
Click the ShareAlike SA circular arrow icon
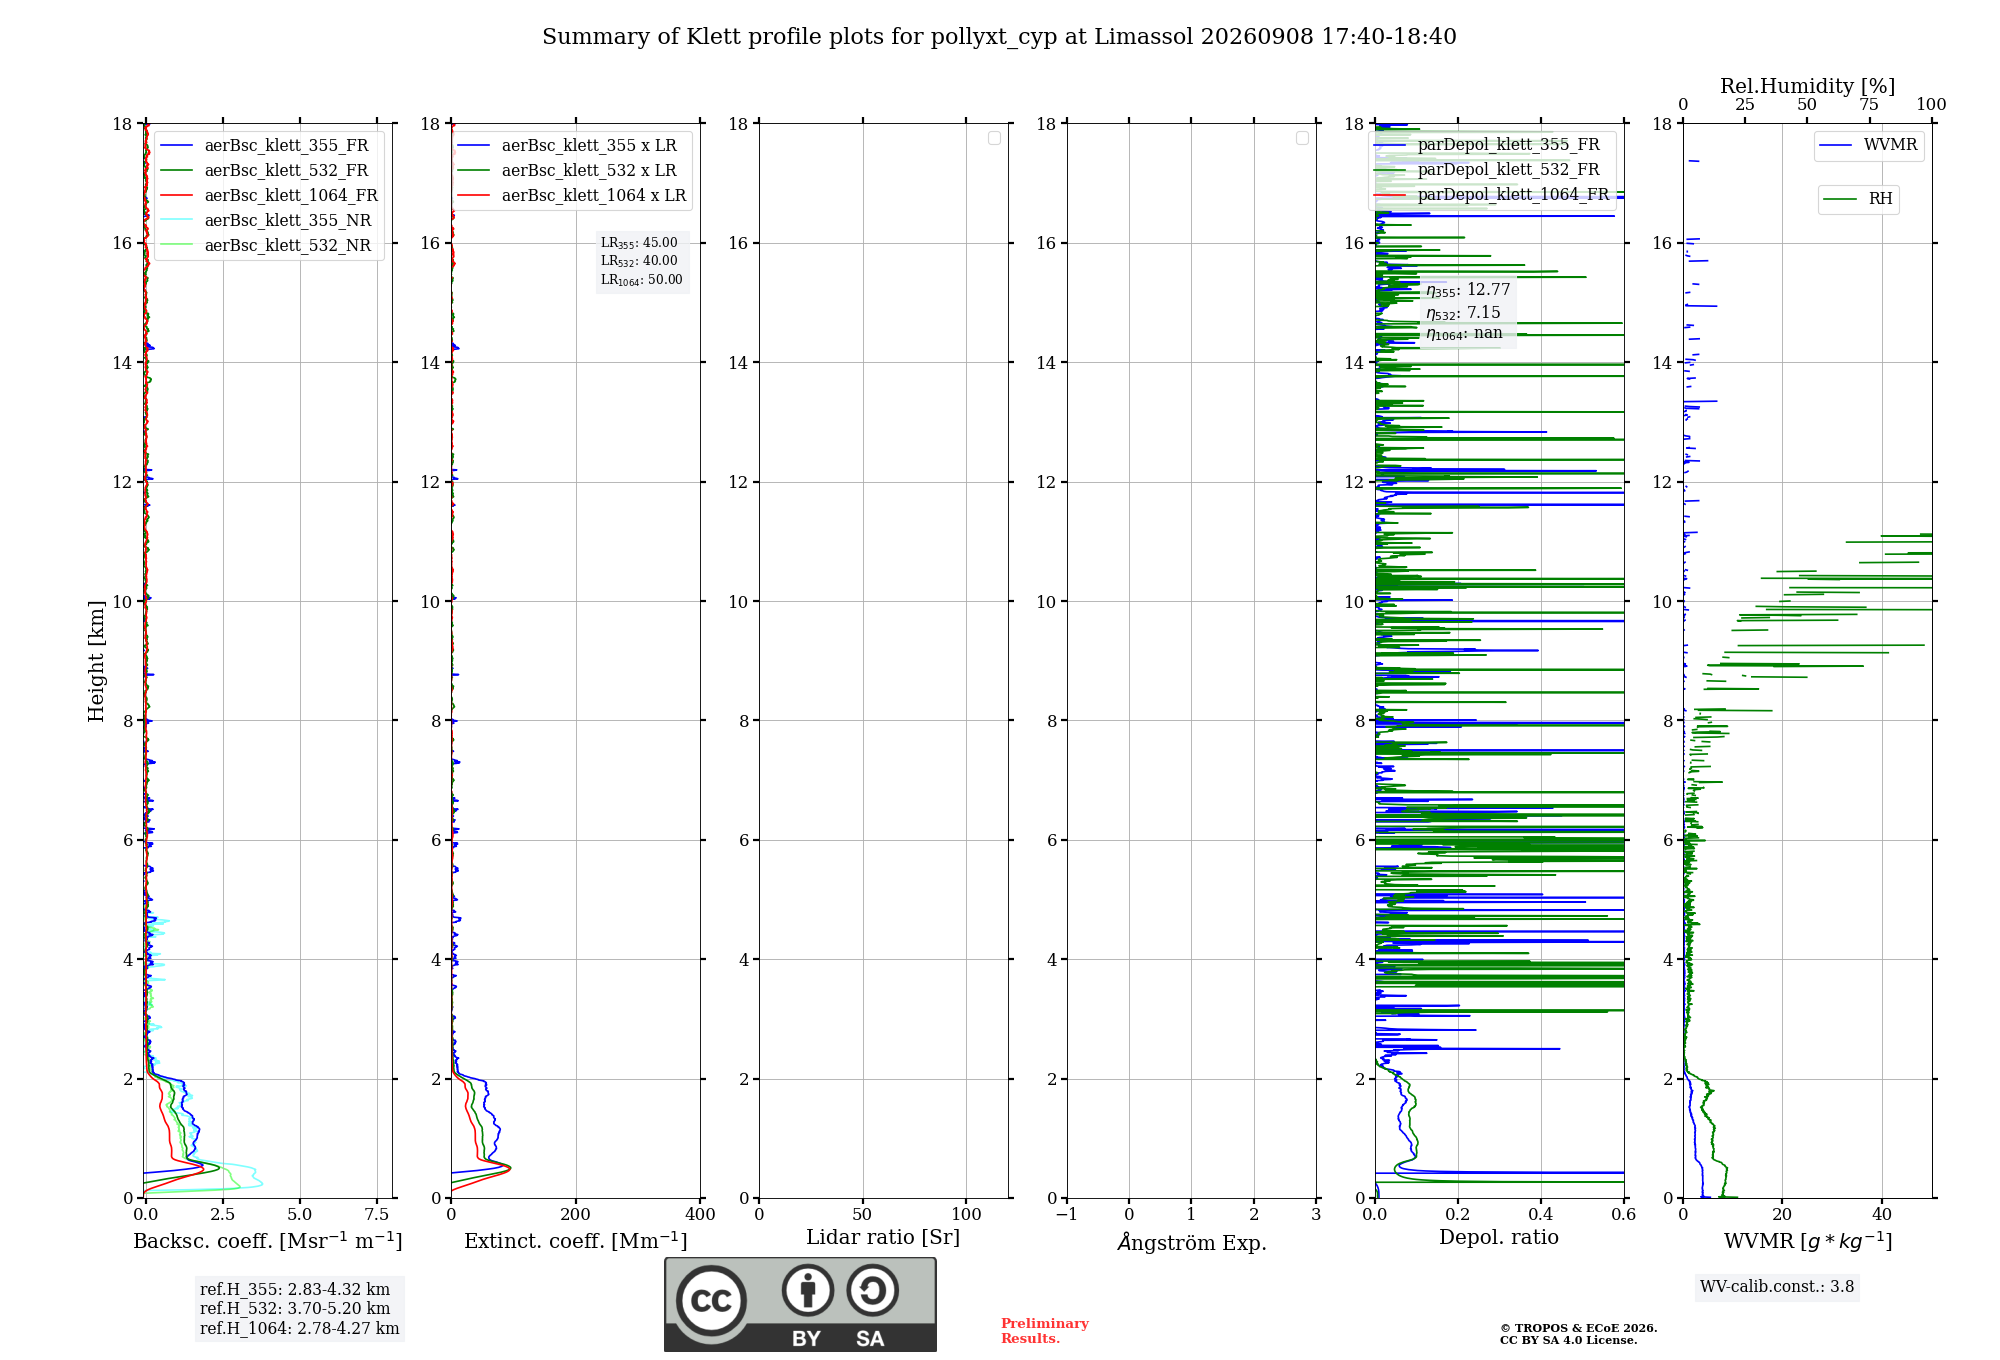(x=872, y=1290)
